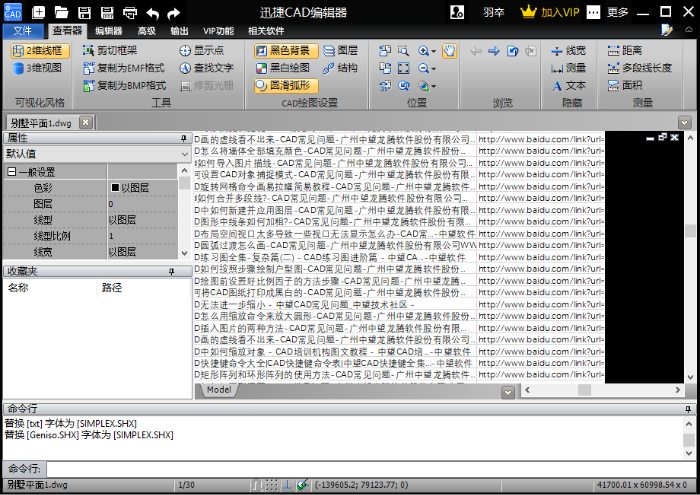Pin the 收藏夹 favorites panel
This screenshot has height=495, width=700.
tap(172, 271)
